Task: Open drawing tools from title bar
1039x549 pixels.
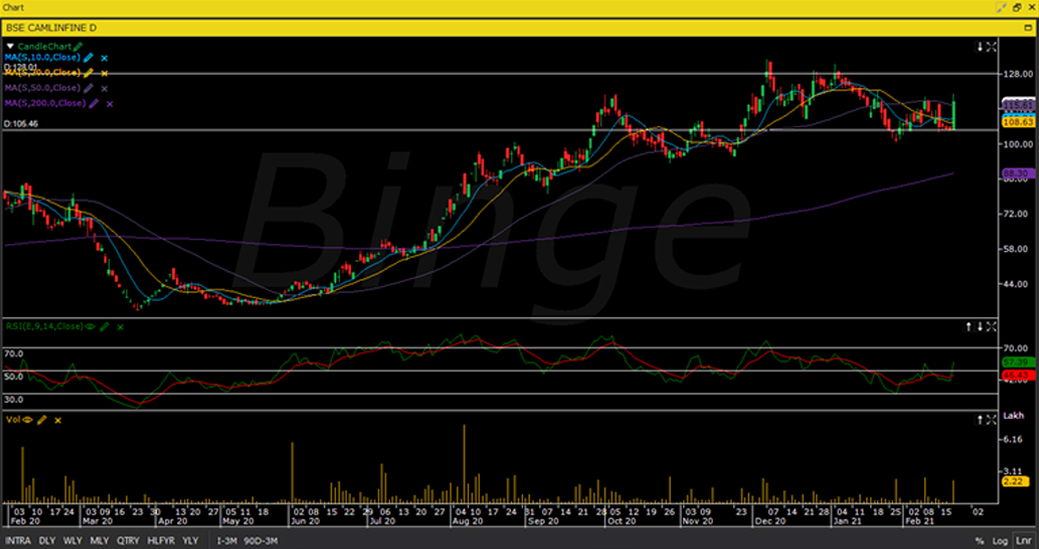Action: pyautogui.click(x=1002, y=7)
